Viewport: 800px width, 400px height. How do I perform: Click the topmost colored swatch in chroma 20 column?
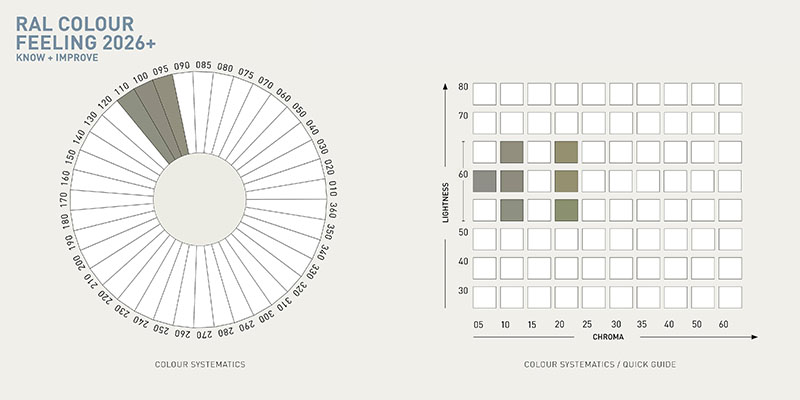[566, 152]
